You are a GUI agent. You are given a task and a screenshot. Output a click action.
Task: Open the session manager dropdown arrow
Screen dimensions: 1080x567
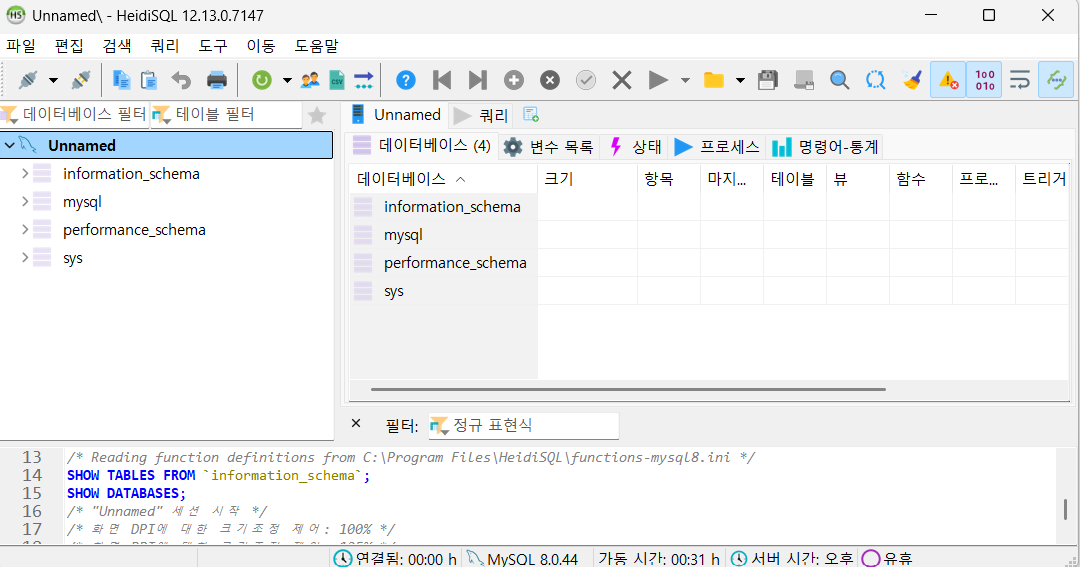point(53,80)
